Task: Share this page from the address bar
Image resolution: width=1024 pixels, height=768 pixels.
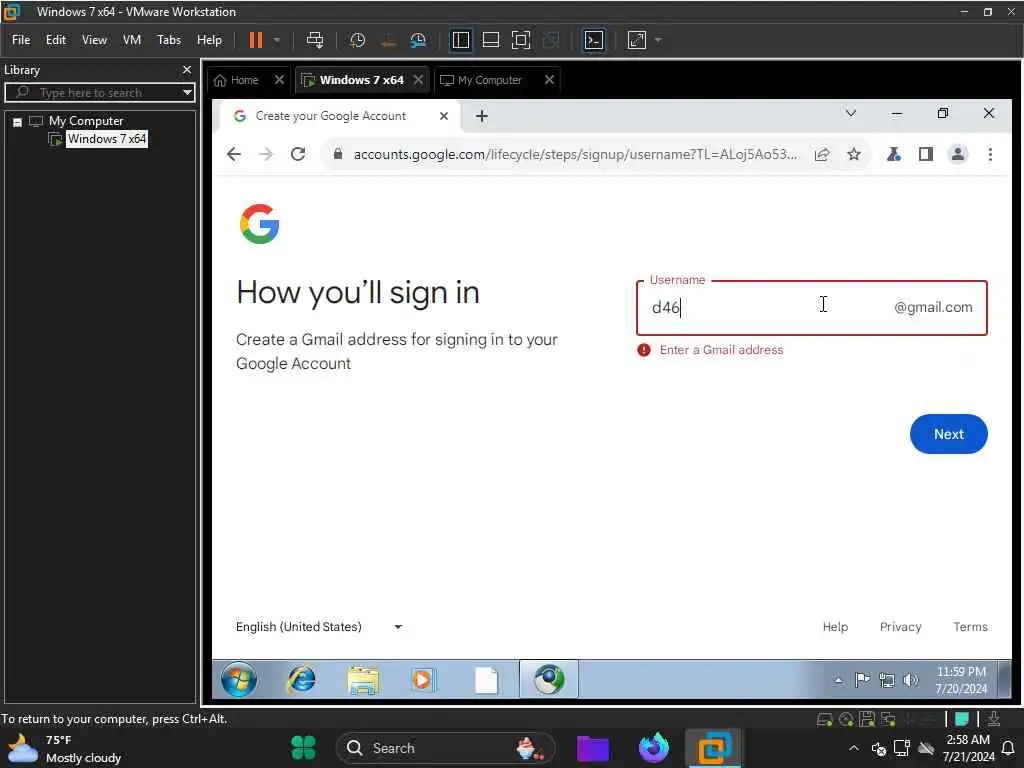Action: [822, 154]
